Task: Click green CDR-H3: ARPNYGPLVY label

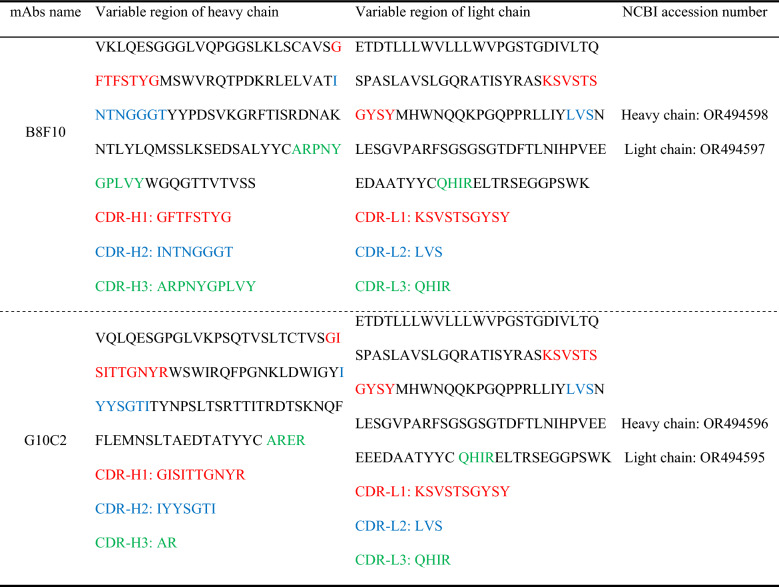Action: coord(175,287)
